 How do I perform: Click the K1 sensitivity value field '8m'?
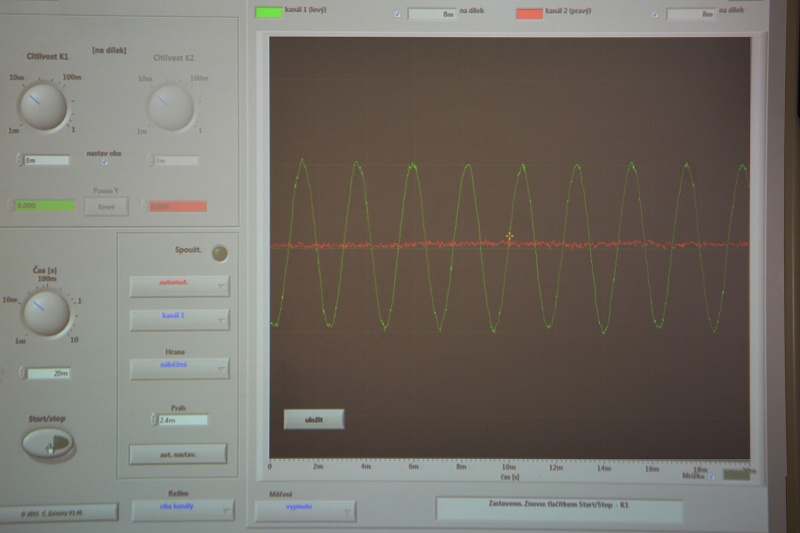click(46, 160)
